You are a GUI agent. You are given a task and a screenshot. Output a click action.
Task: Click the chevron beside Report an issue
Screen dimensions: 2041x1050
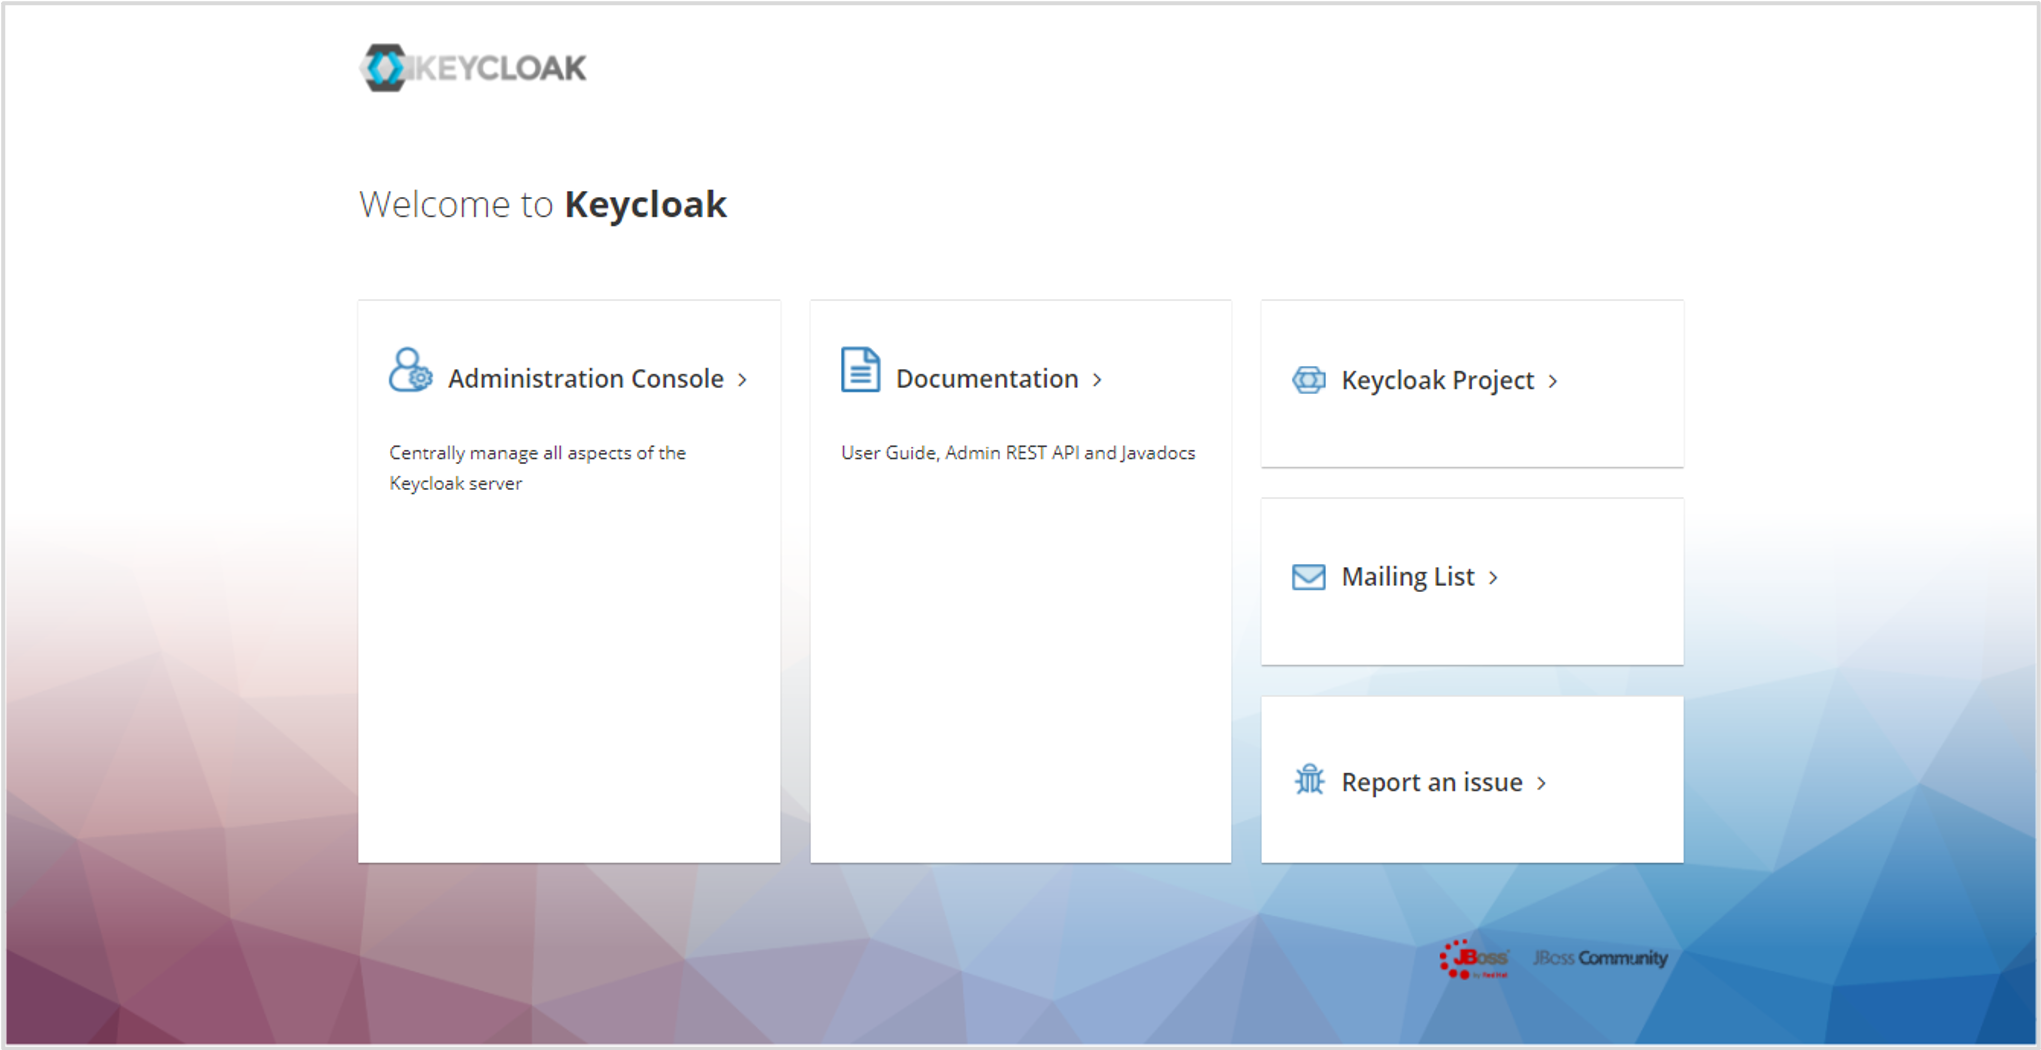(1541, 783)
